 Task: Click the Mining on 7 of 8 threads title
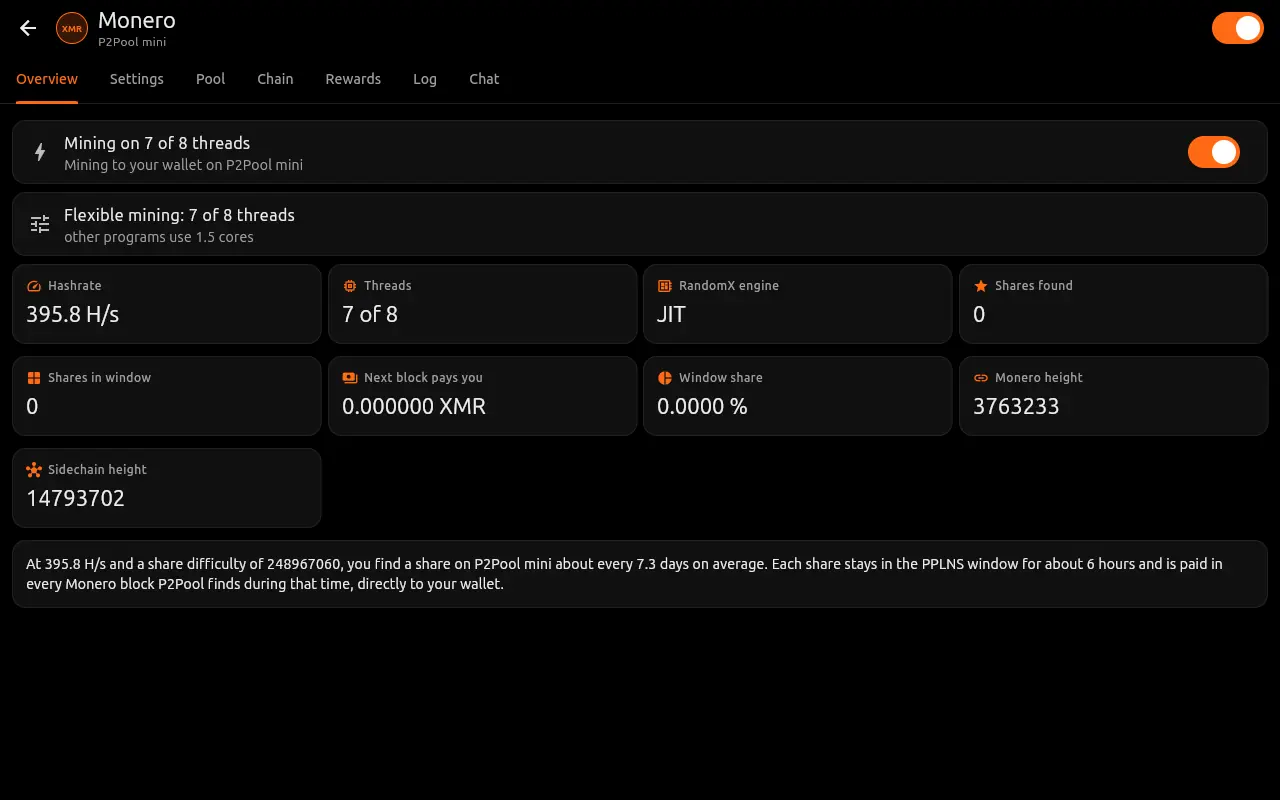(157, 143)
